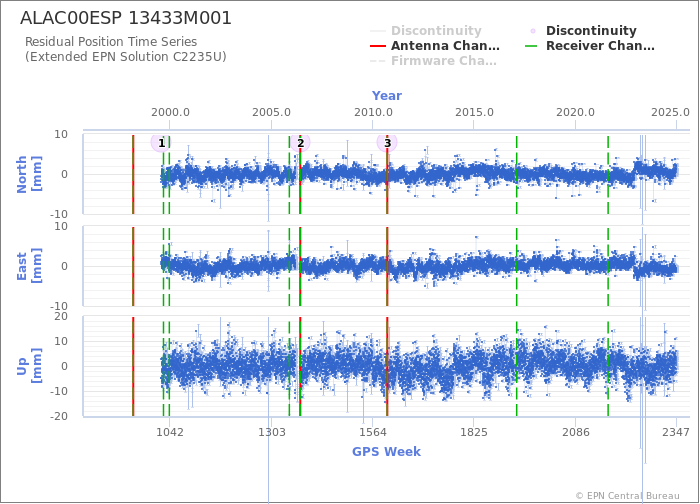
Task: Click the EPN Central Bureau credit
Action: 628,496
